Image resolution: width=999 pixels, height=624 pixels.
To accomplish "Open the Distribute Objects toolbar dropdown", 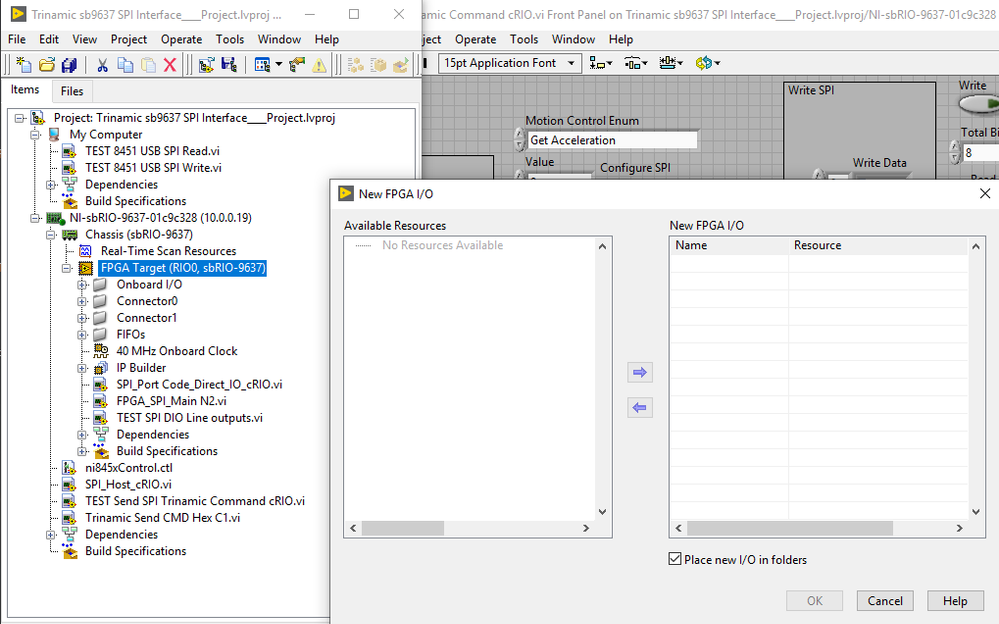I will pyautogui.click(x=636, y=62).
